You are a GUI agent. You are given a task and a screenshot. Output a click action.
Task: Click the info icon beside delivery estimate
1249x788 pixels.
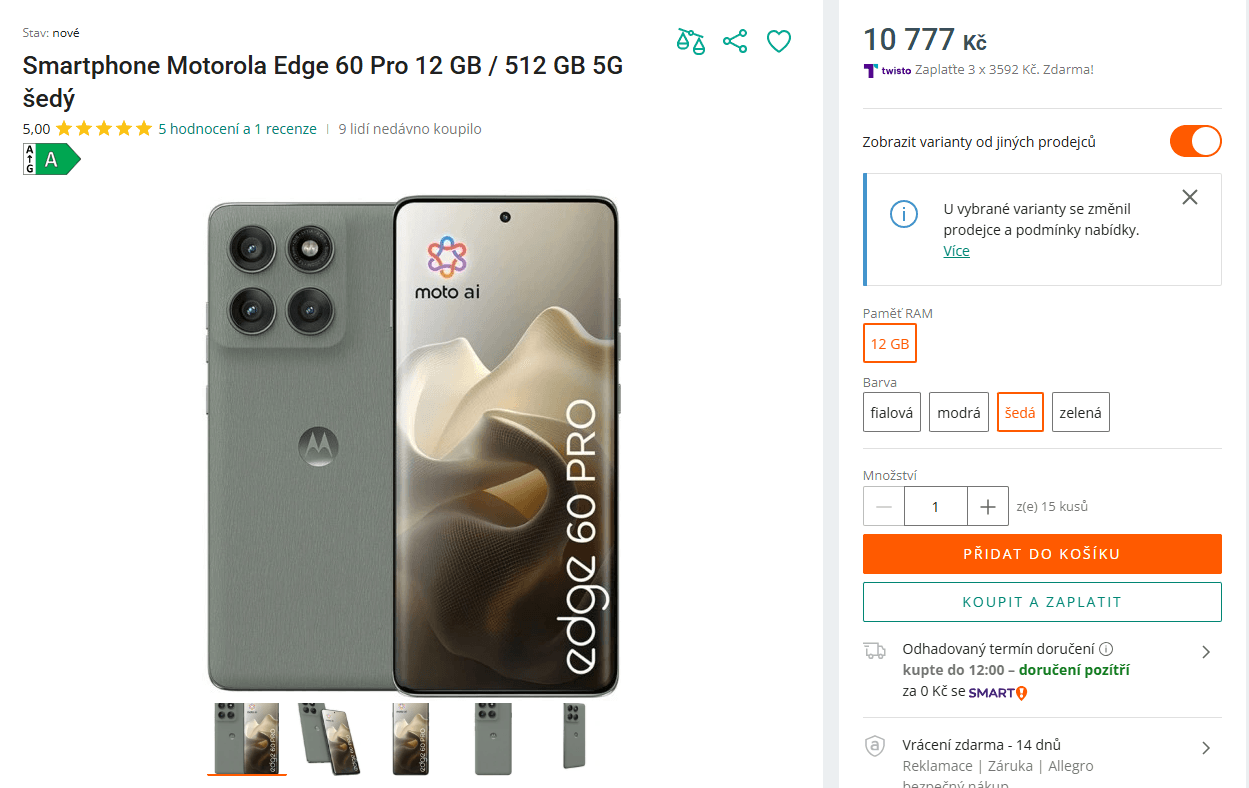[1106, 649]
